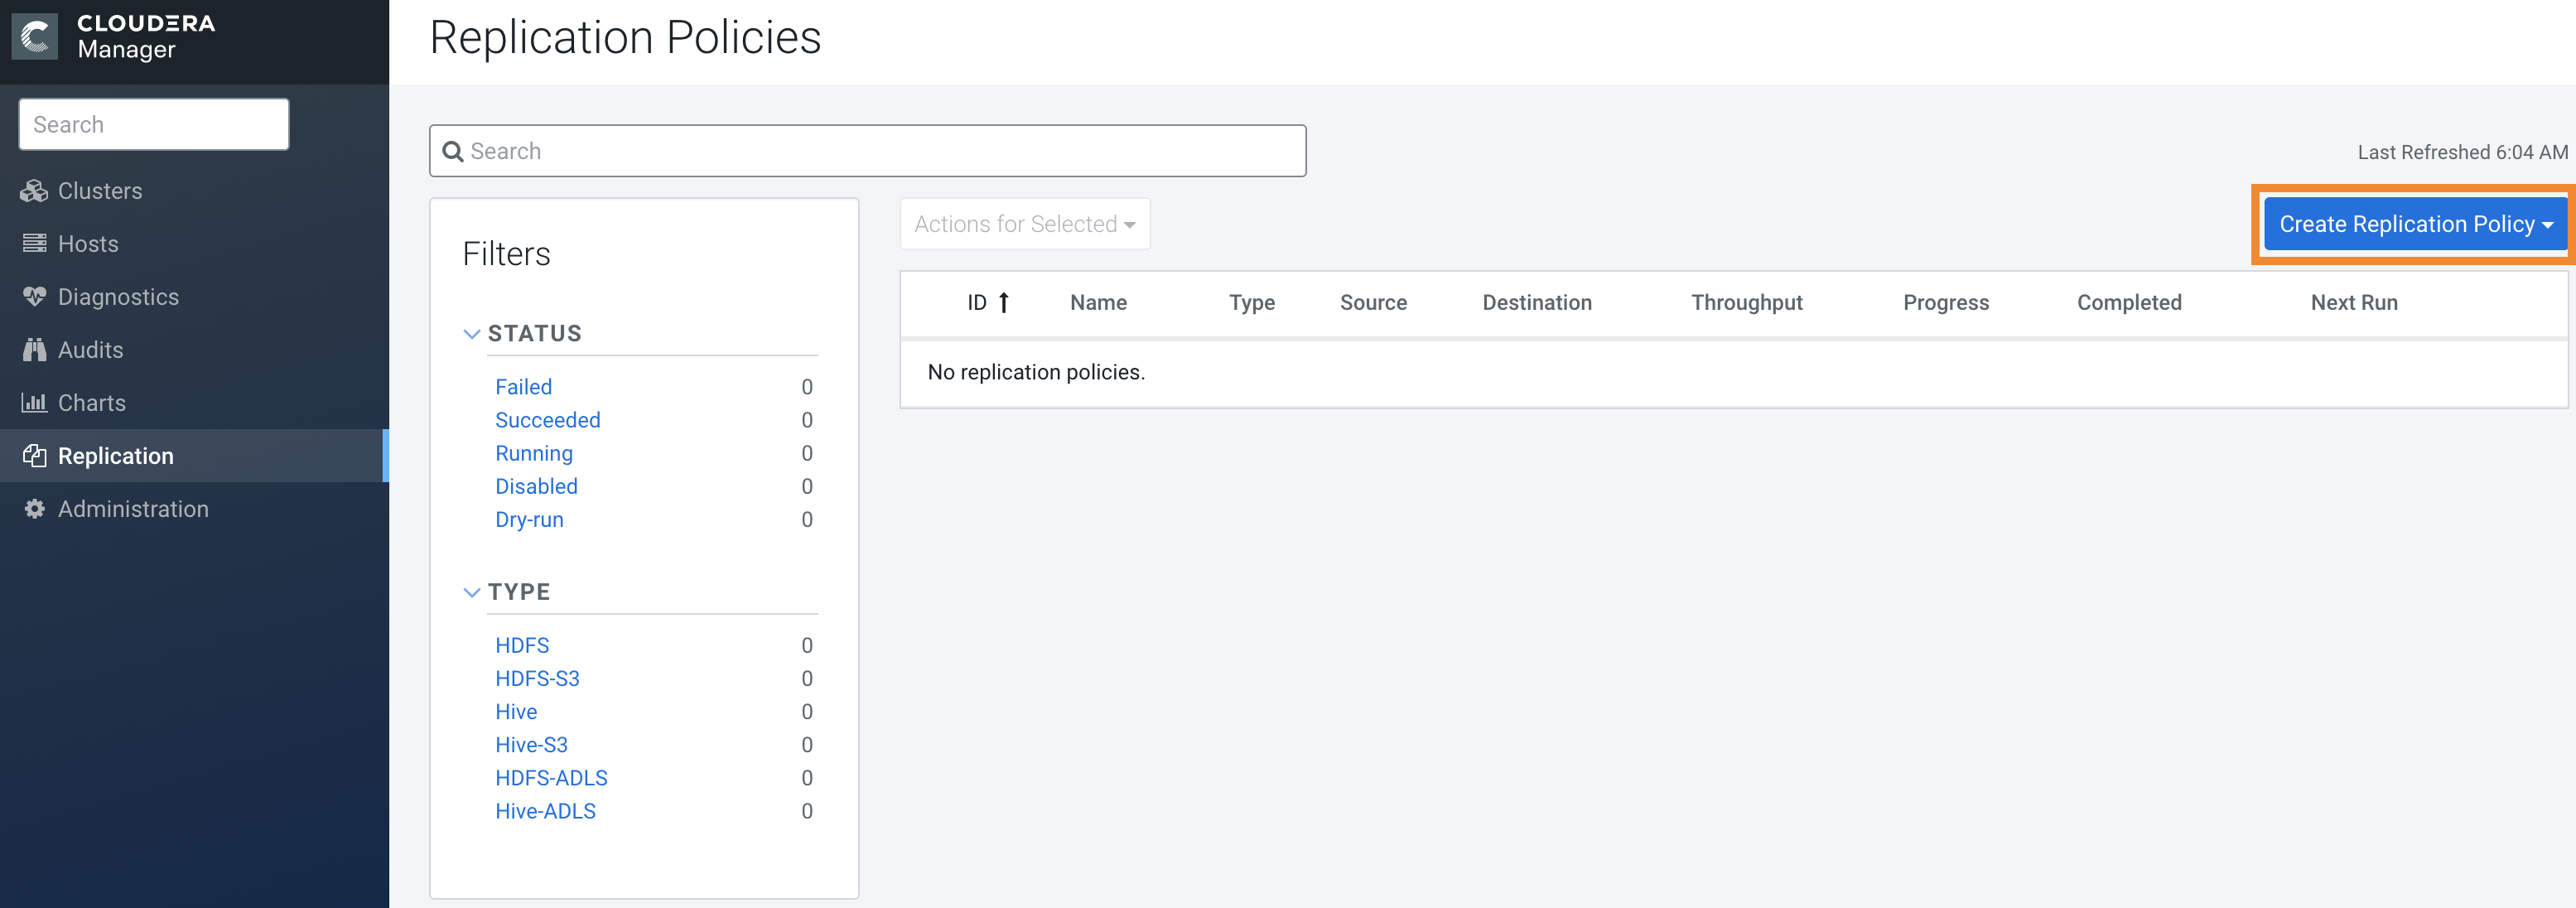The height and width of the screenshot is (908, 2576).
Task: Click the sidebar Search field
Action: [154, 125]
